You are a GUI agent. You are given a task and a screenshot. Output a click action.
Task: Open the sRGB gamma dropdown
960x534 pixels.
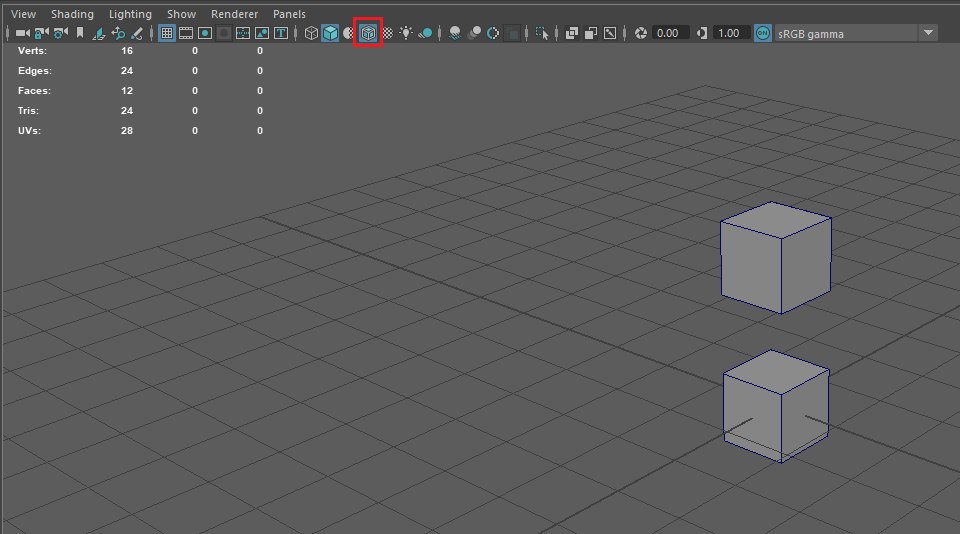[855, 33]
